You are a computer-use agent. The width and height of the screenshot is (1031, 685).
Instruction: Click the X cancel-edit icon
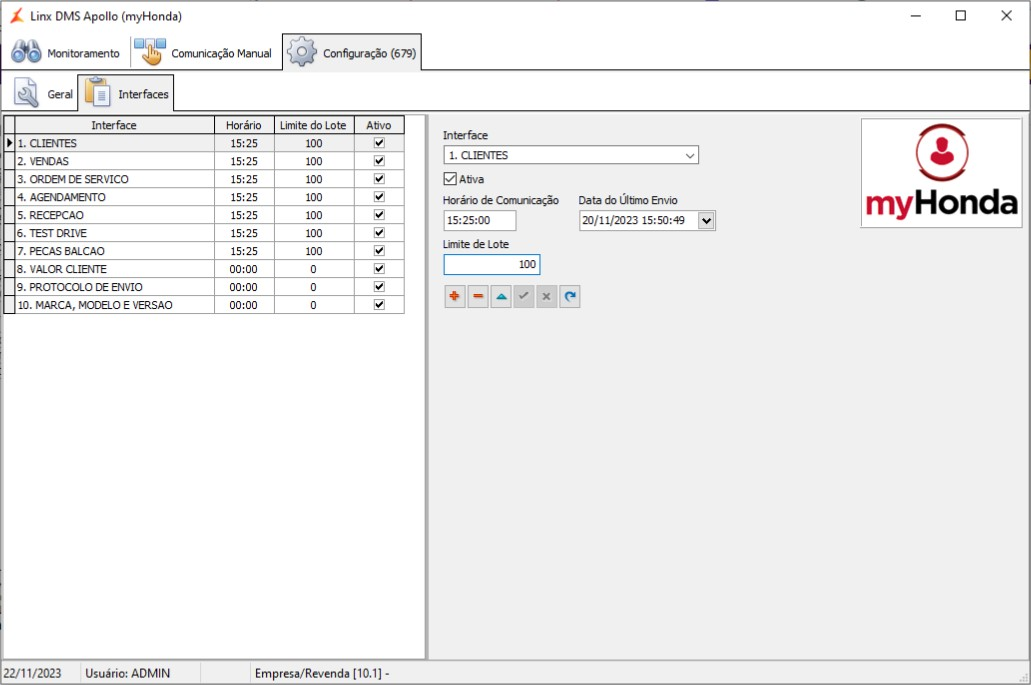coord(546,296)
